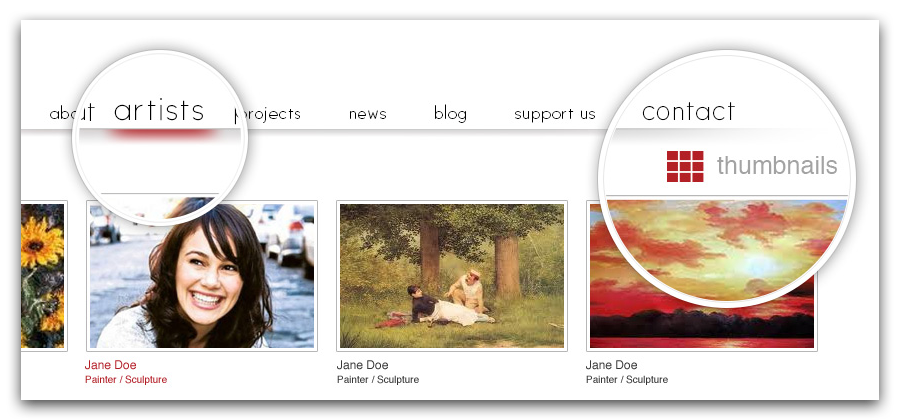Viewport: 900px width, 420px height.
Task: Click the red Painter / Sculpture caption
Action: pyautogui.click(x=126, y=380)
